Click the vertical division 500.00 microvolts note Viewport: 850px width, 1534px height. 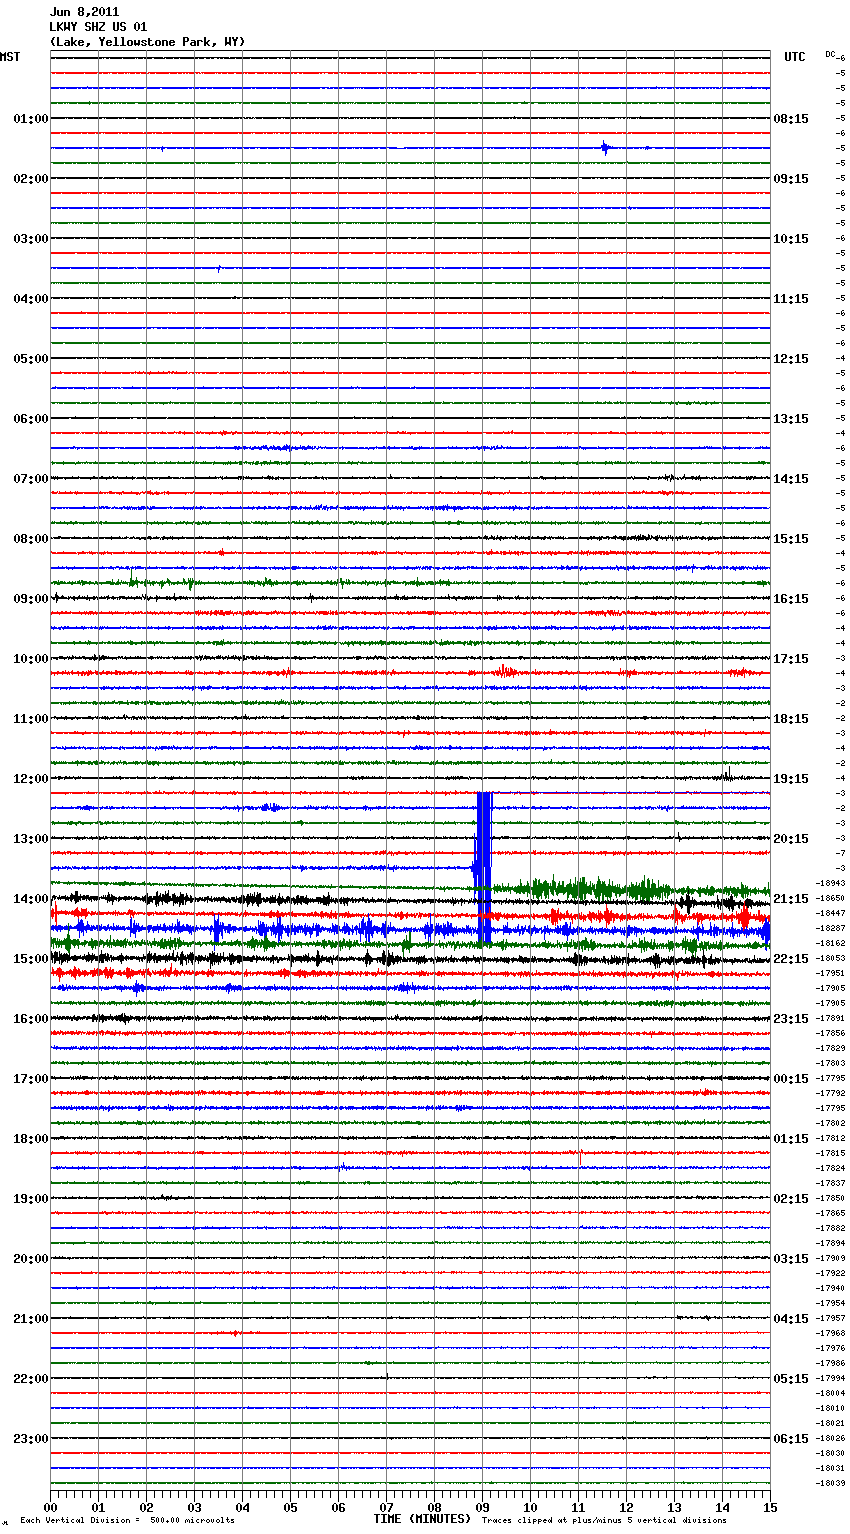coord(127,1521)
